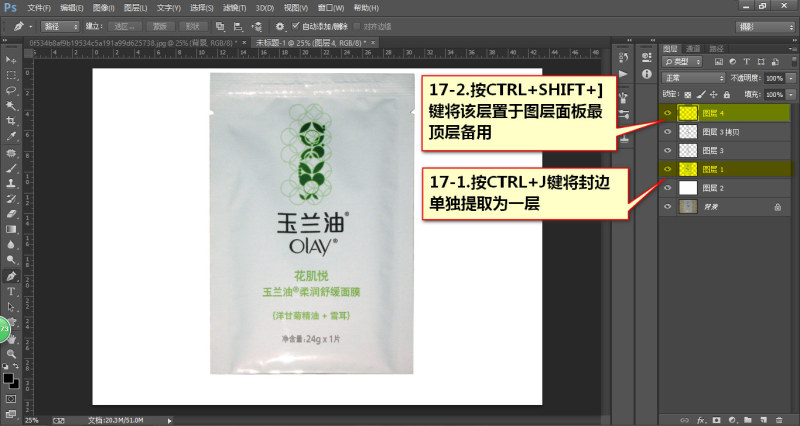Open Info panel icon

(x=647, y=74)
